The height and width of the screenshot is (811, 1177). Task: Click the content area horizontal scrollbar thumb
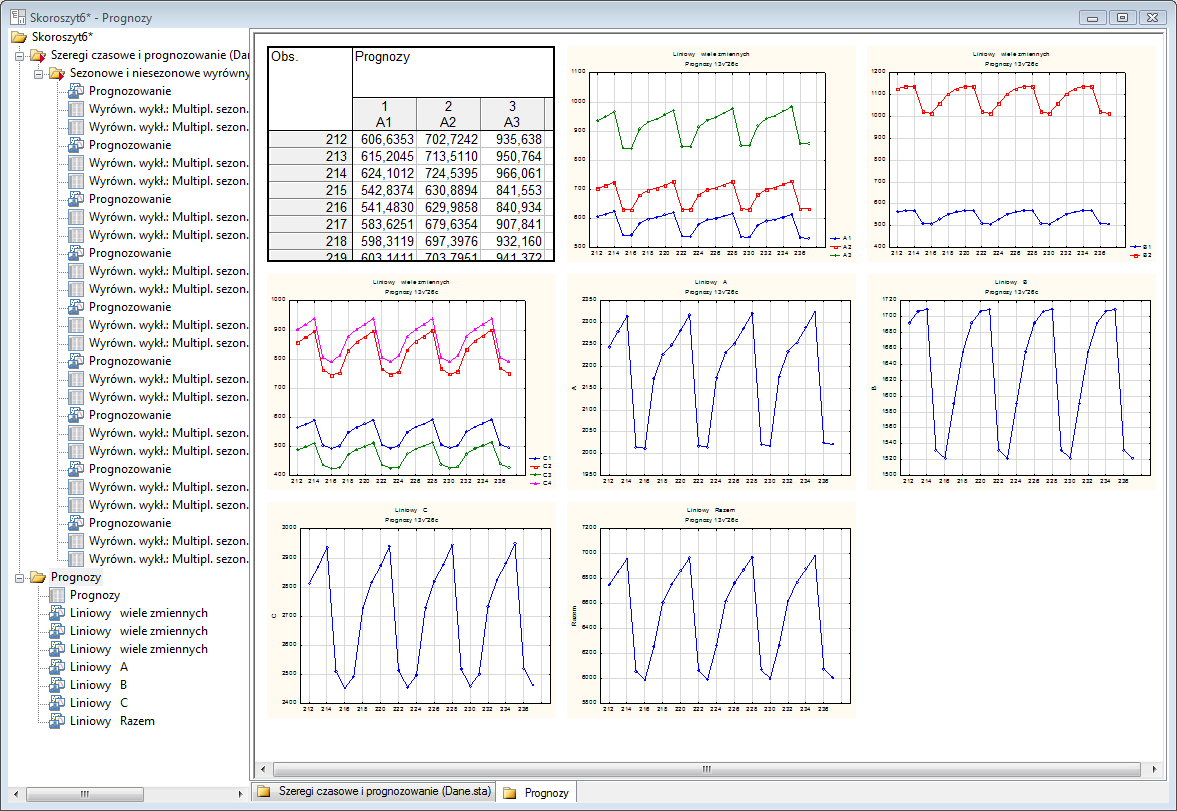pos(707,769)
